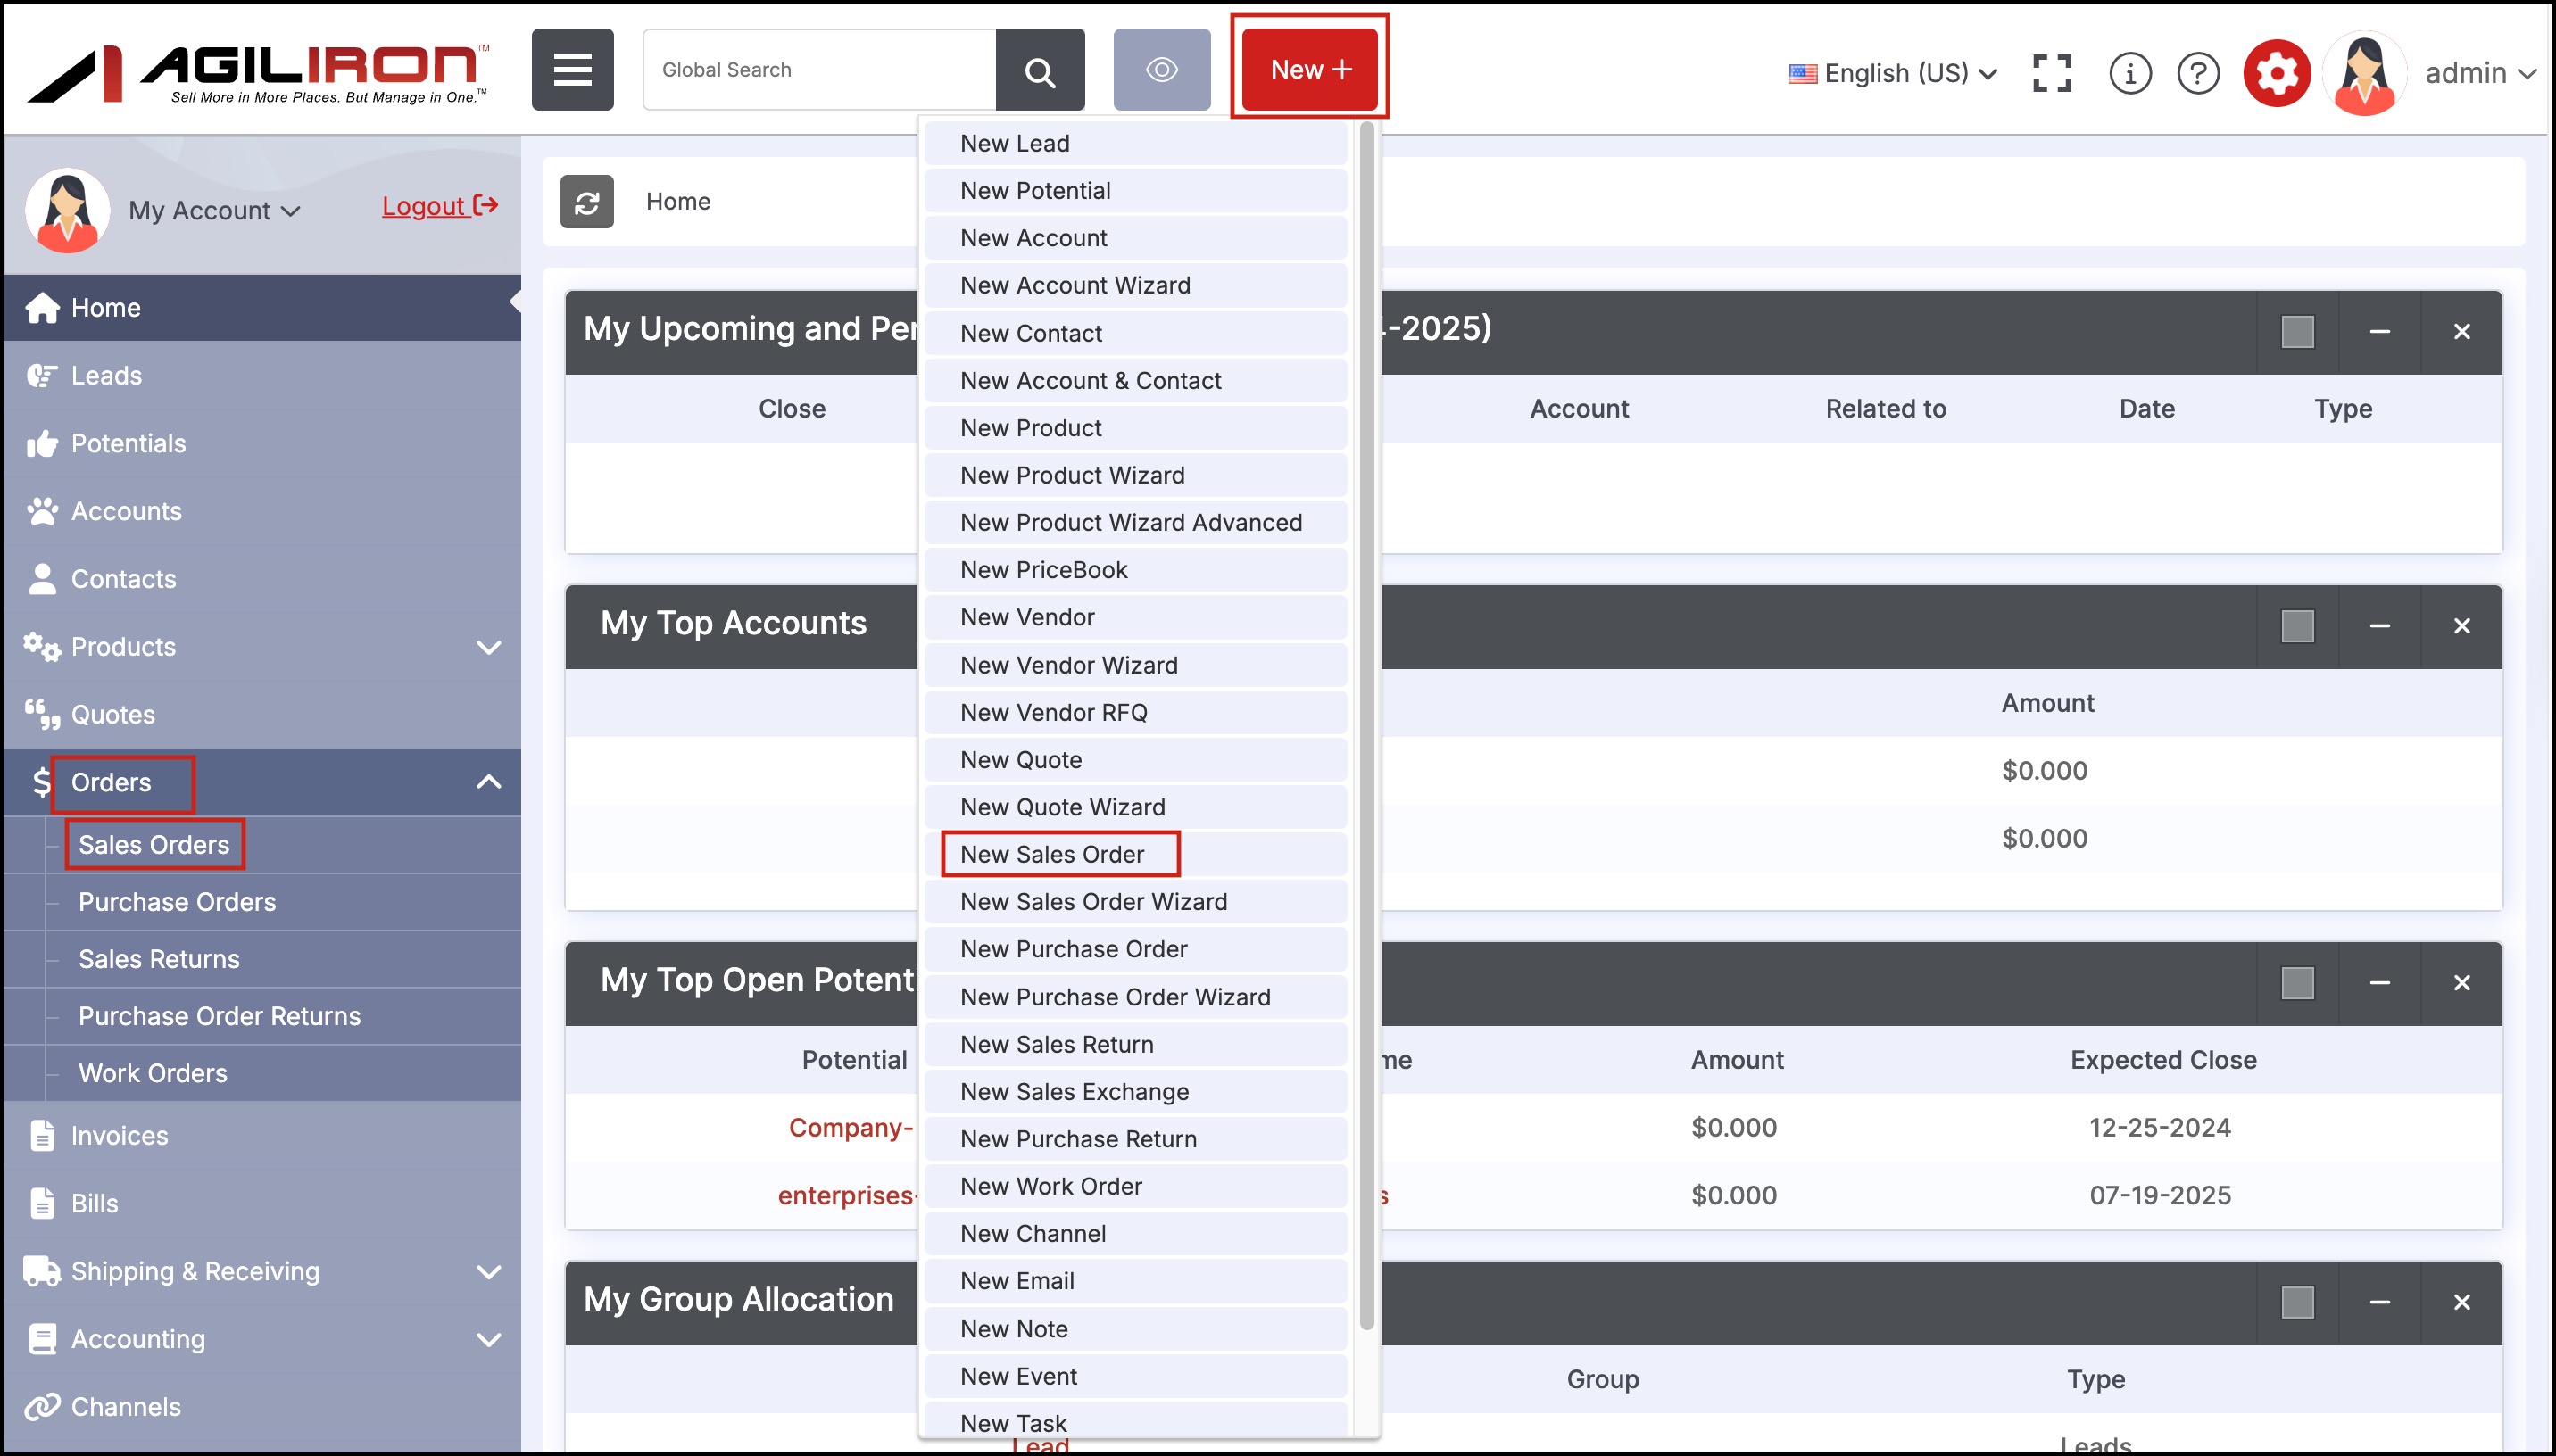Toggle the My Top Accounts widget square
The width and height of the screenshot is (2556, 1456).
point(2297,626)
